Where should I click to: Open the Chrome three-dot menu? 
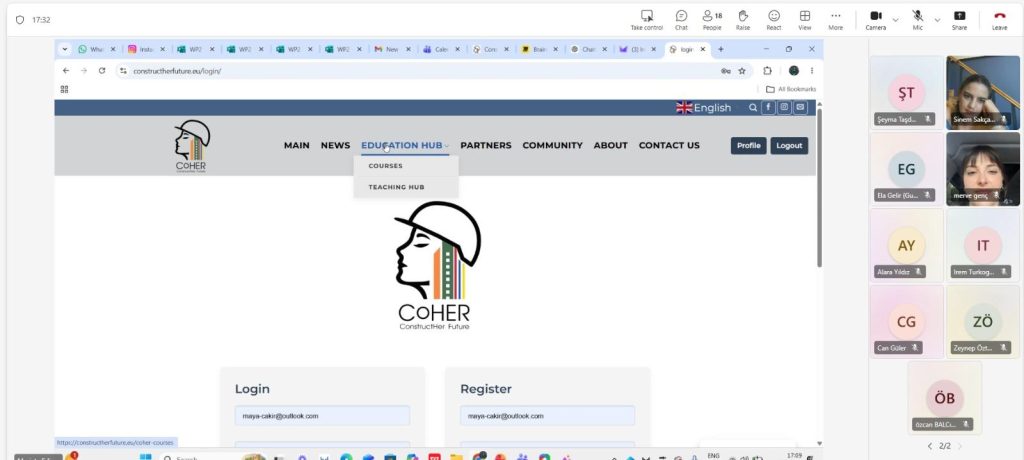(x=812, y=71)
